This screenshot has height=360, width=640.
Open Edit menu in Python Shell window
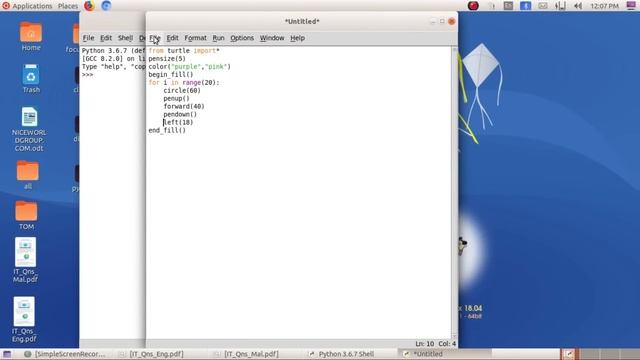[106, 38]
